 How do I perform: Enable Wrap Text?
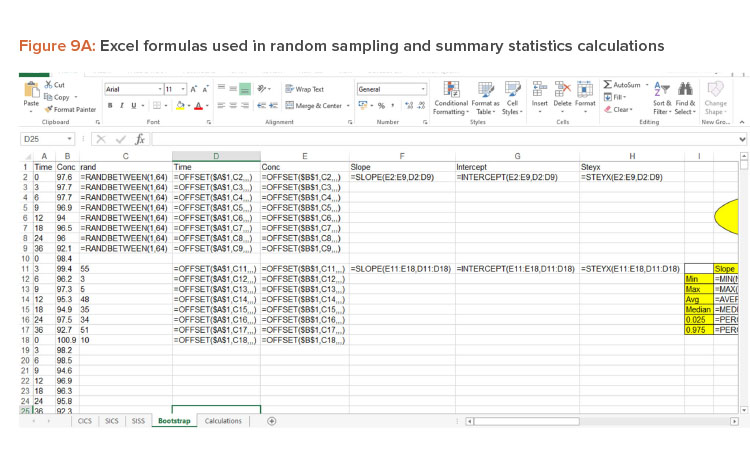coord(305,89)
